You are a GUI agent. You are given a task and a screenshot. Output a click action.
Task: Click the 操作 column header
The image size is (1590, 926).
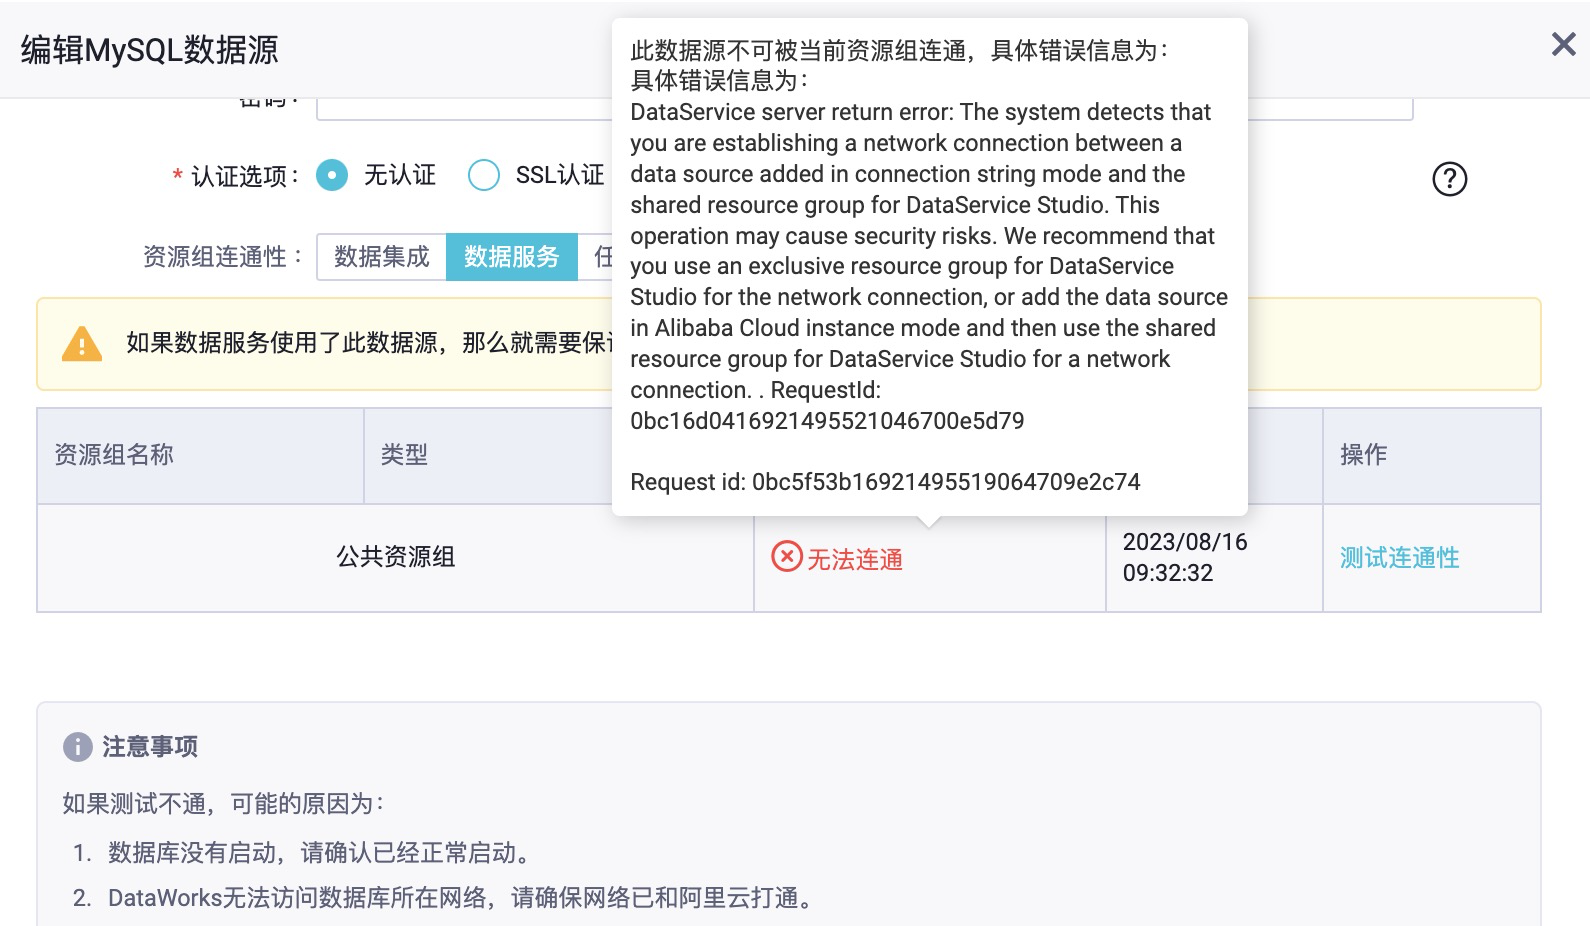[1363, 455]
